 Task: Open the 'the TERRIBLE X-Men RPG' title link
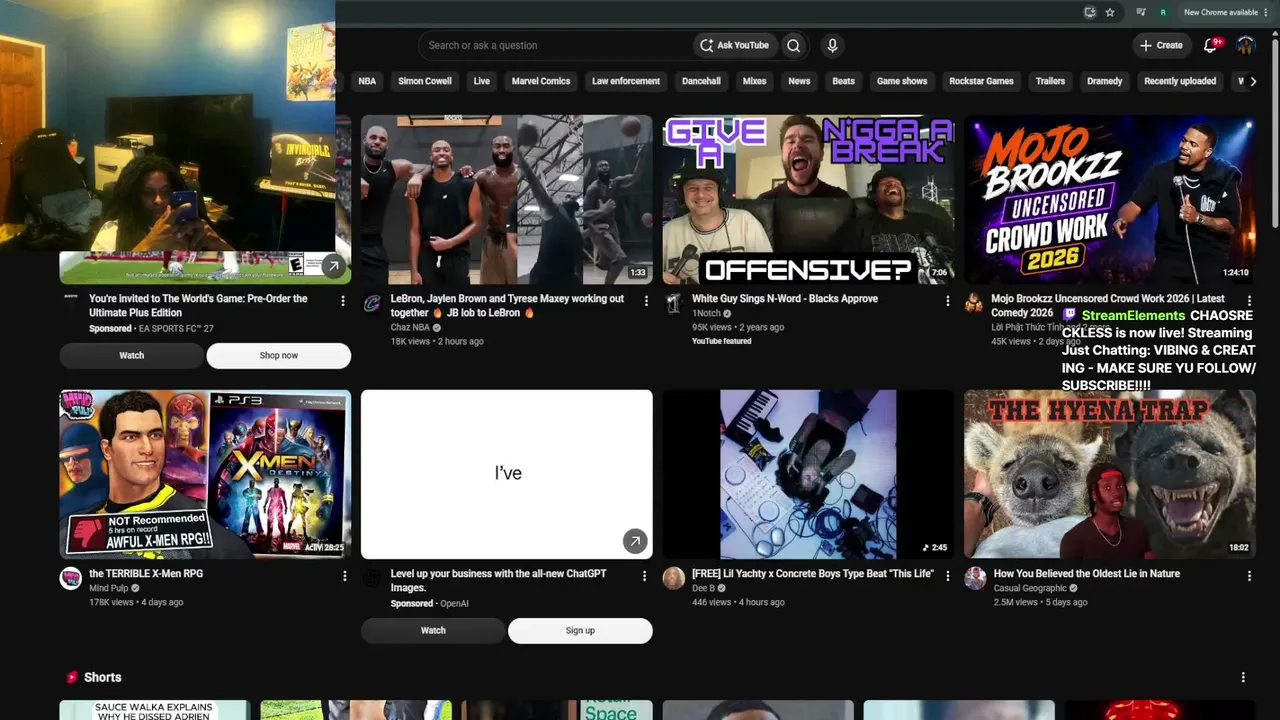[x=146, y=574]
